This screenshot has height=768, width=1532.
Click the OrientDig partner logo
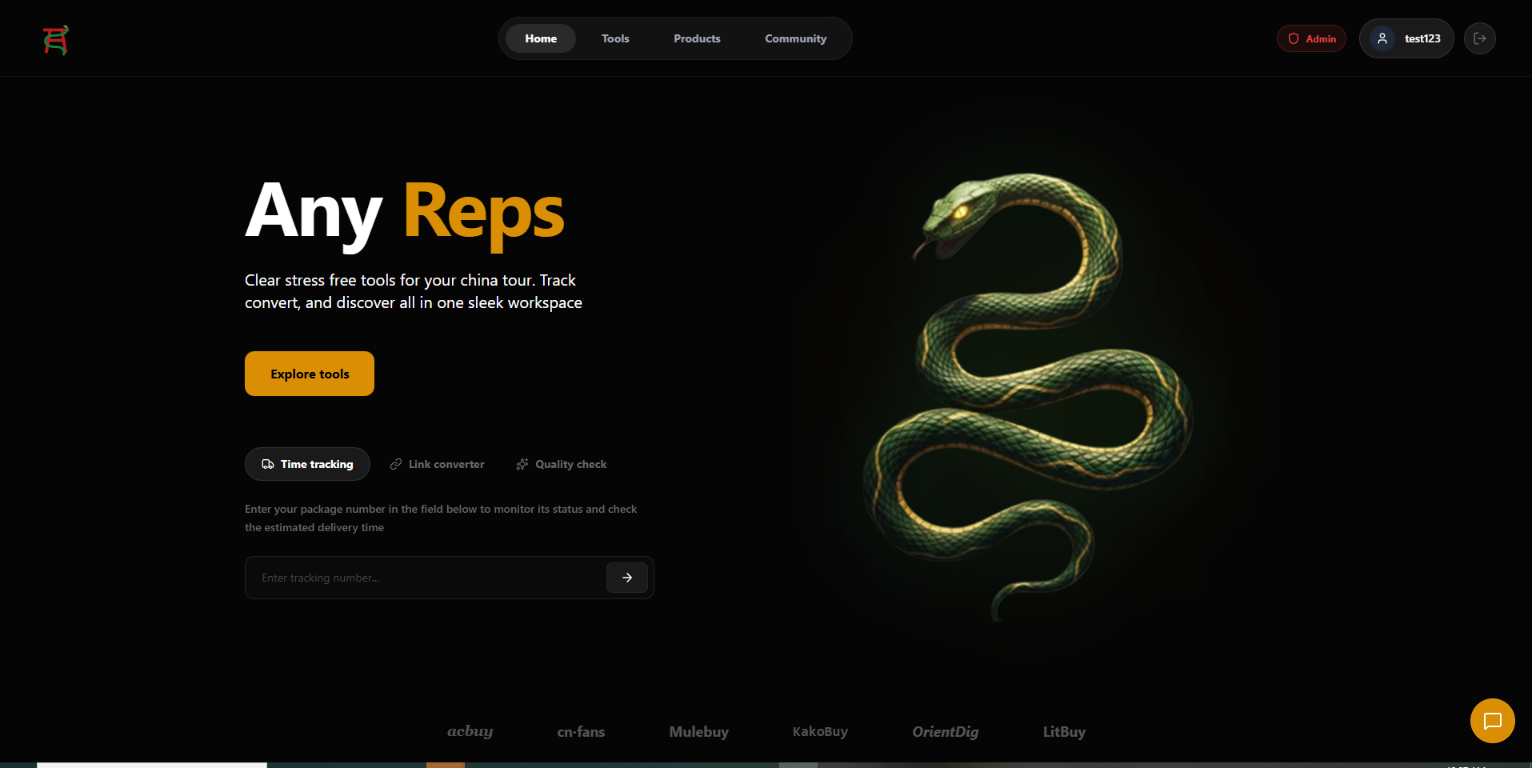(946, 732)
